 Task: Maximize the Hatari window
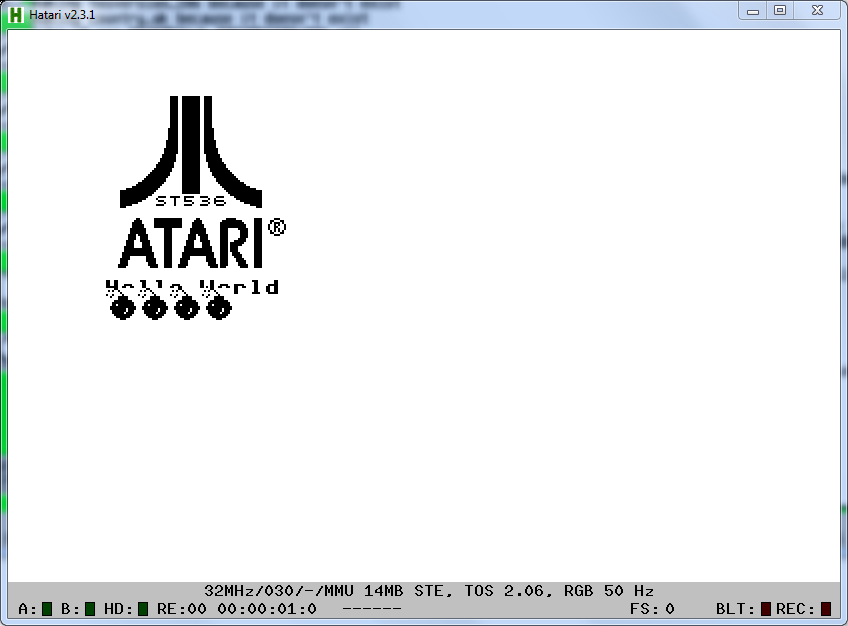[780, 11]
